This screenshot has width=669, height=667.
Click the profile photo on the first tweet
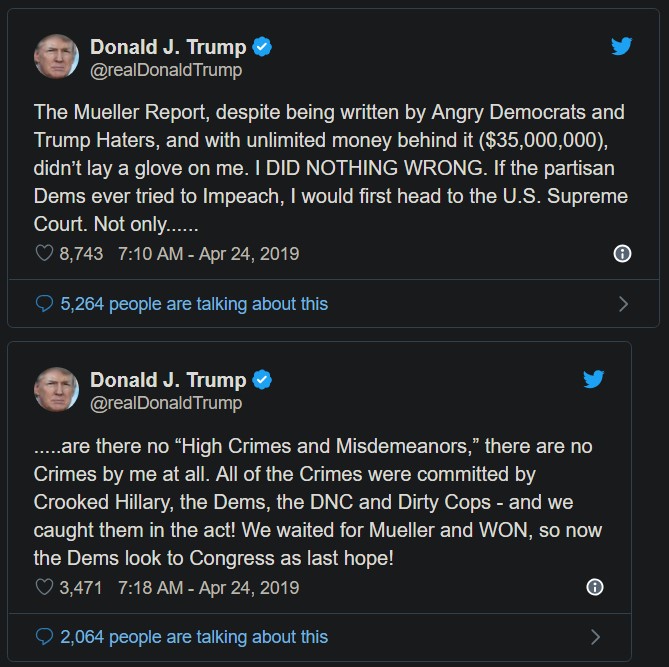point(56,57)
